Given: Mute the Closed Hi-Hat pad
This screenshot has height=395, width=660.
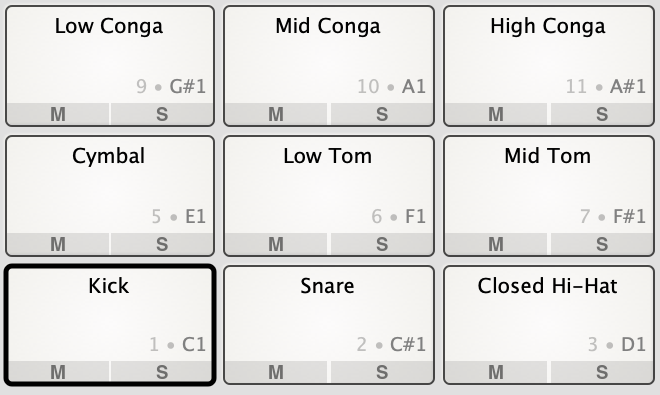Looking at the screenshot, I should tap(495, 372).
